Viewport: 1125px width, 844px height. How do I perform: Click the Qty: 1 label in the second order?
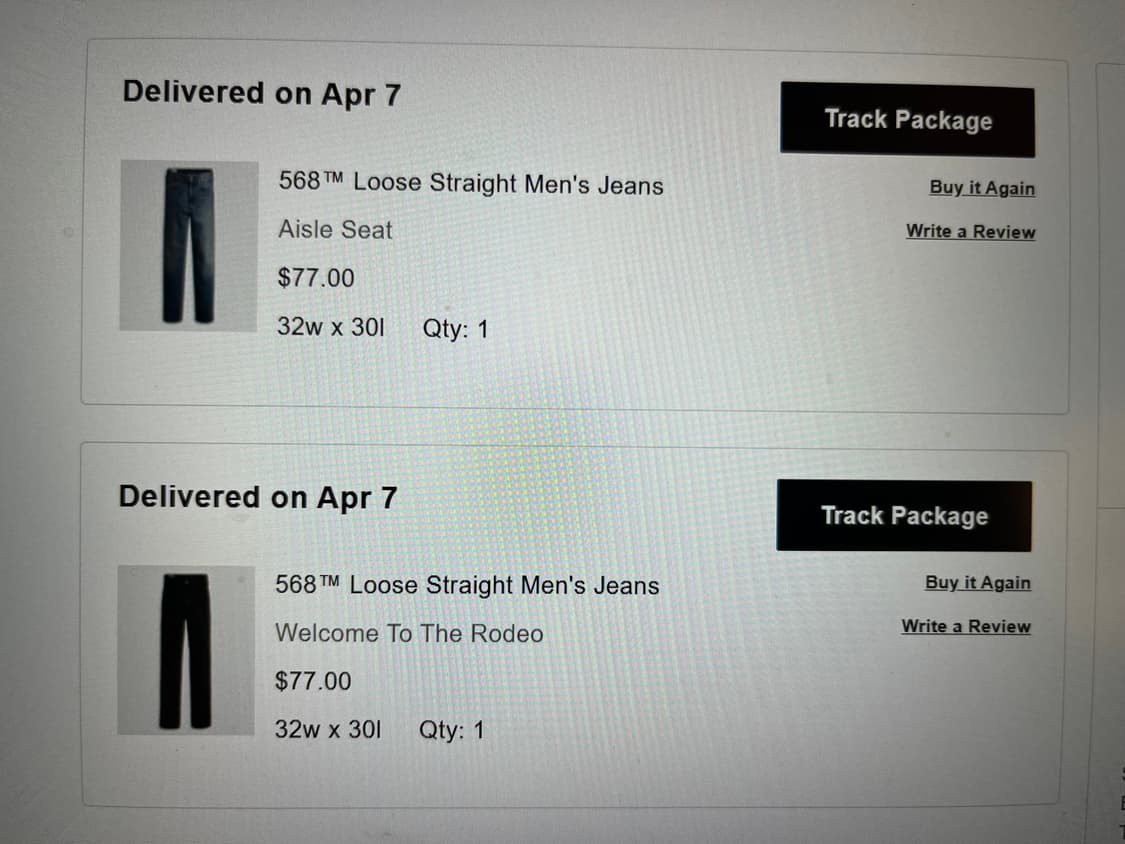(451, 731)
